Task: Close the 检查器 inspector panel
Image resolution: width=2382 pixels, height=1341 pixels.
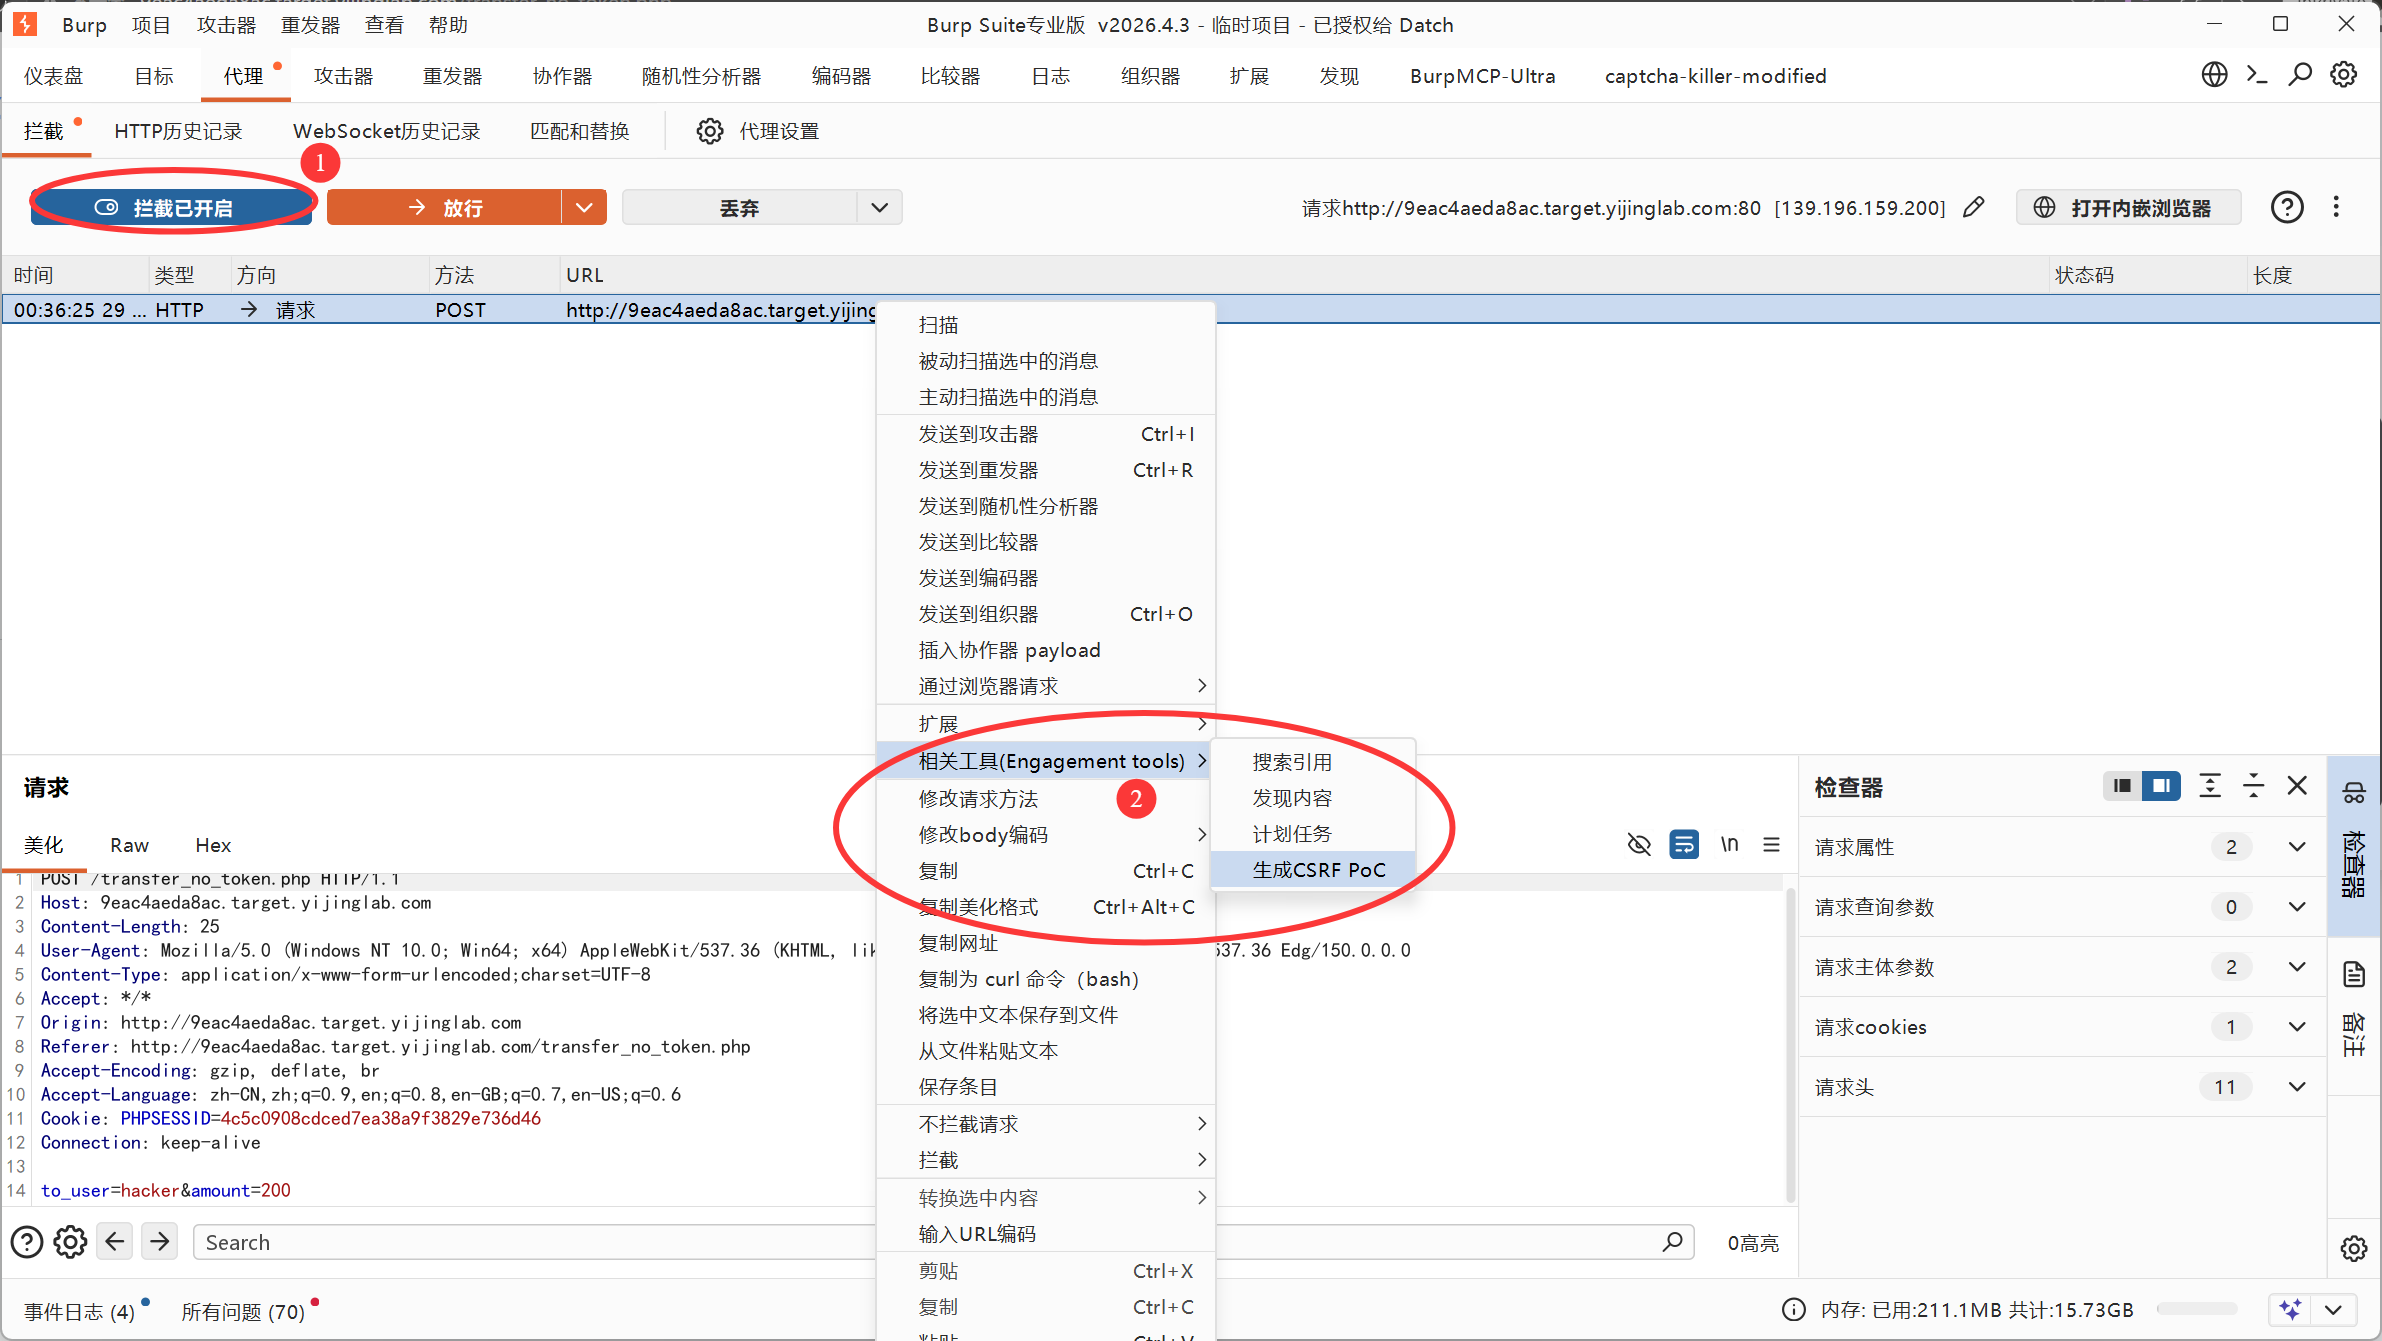Action: (x=2297, y=786)
